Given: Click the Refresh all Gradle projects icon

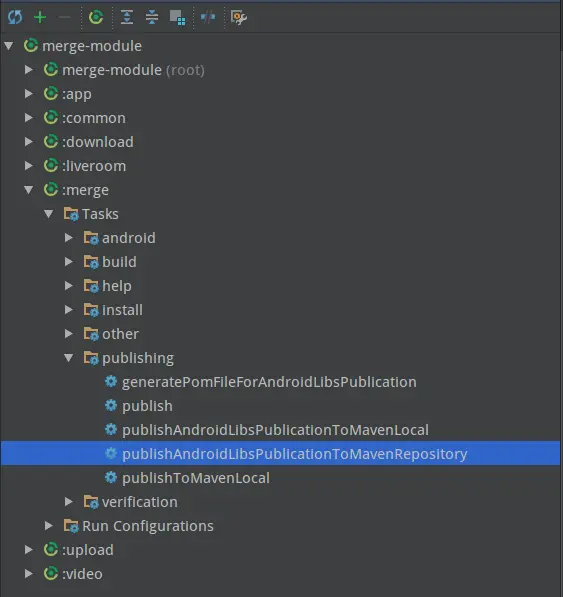Looking at the screenshot, I should (x=15, y=17).
